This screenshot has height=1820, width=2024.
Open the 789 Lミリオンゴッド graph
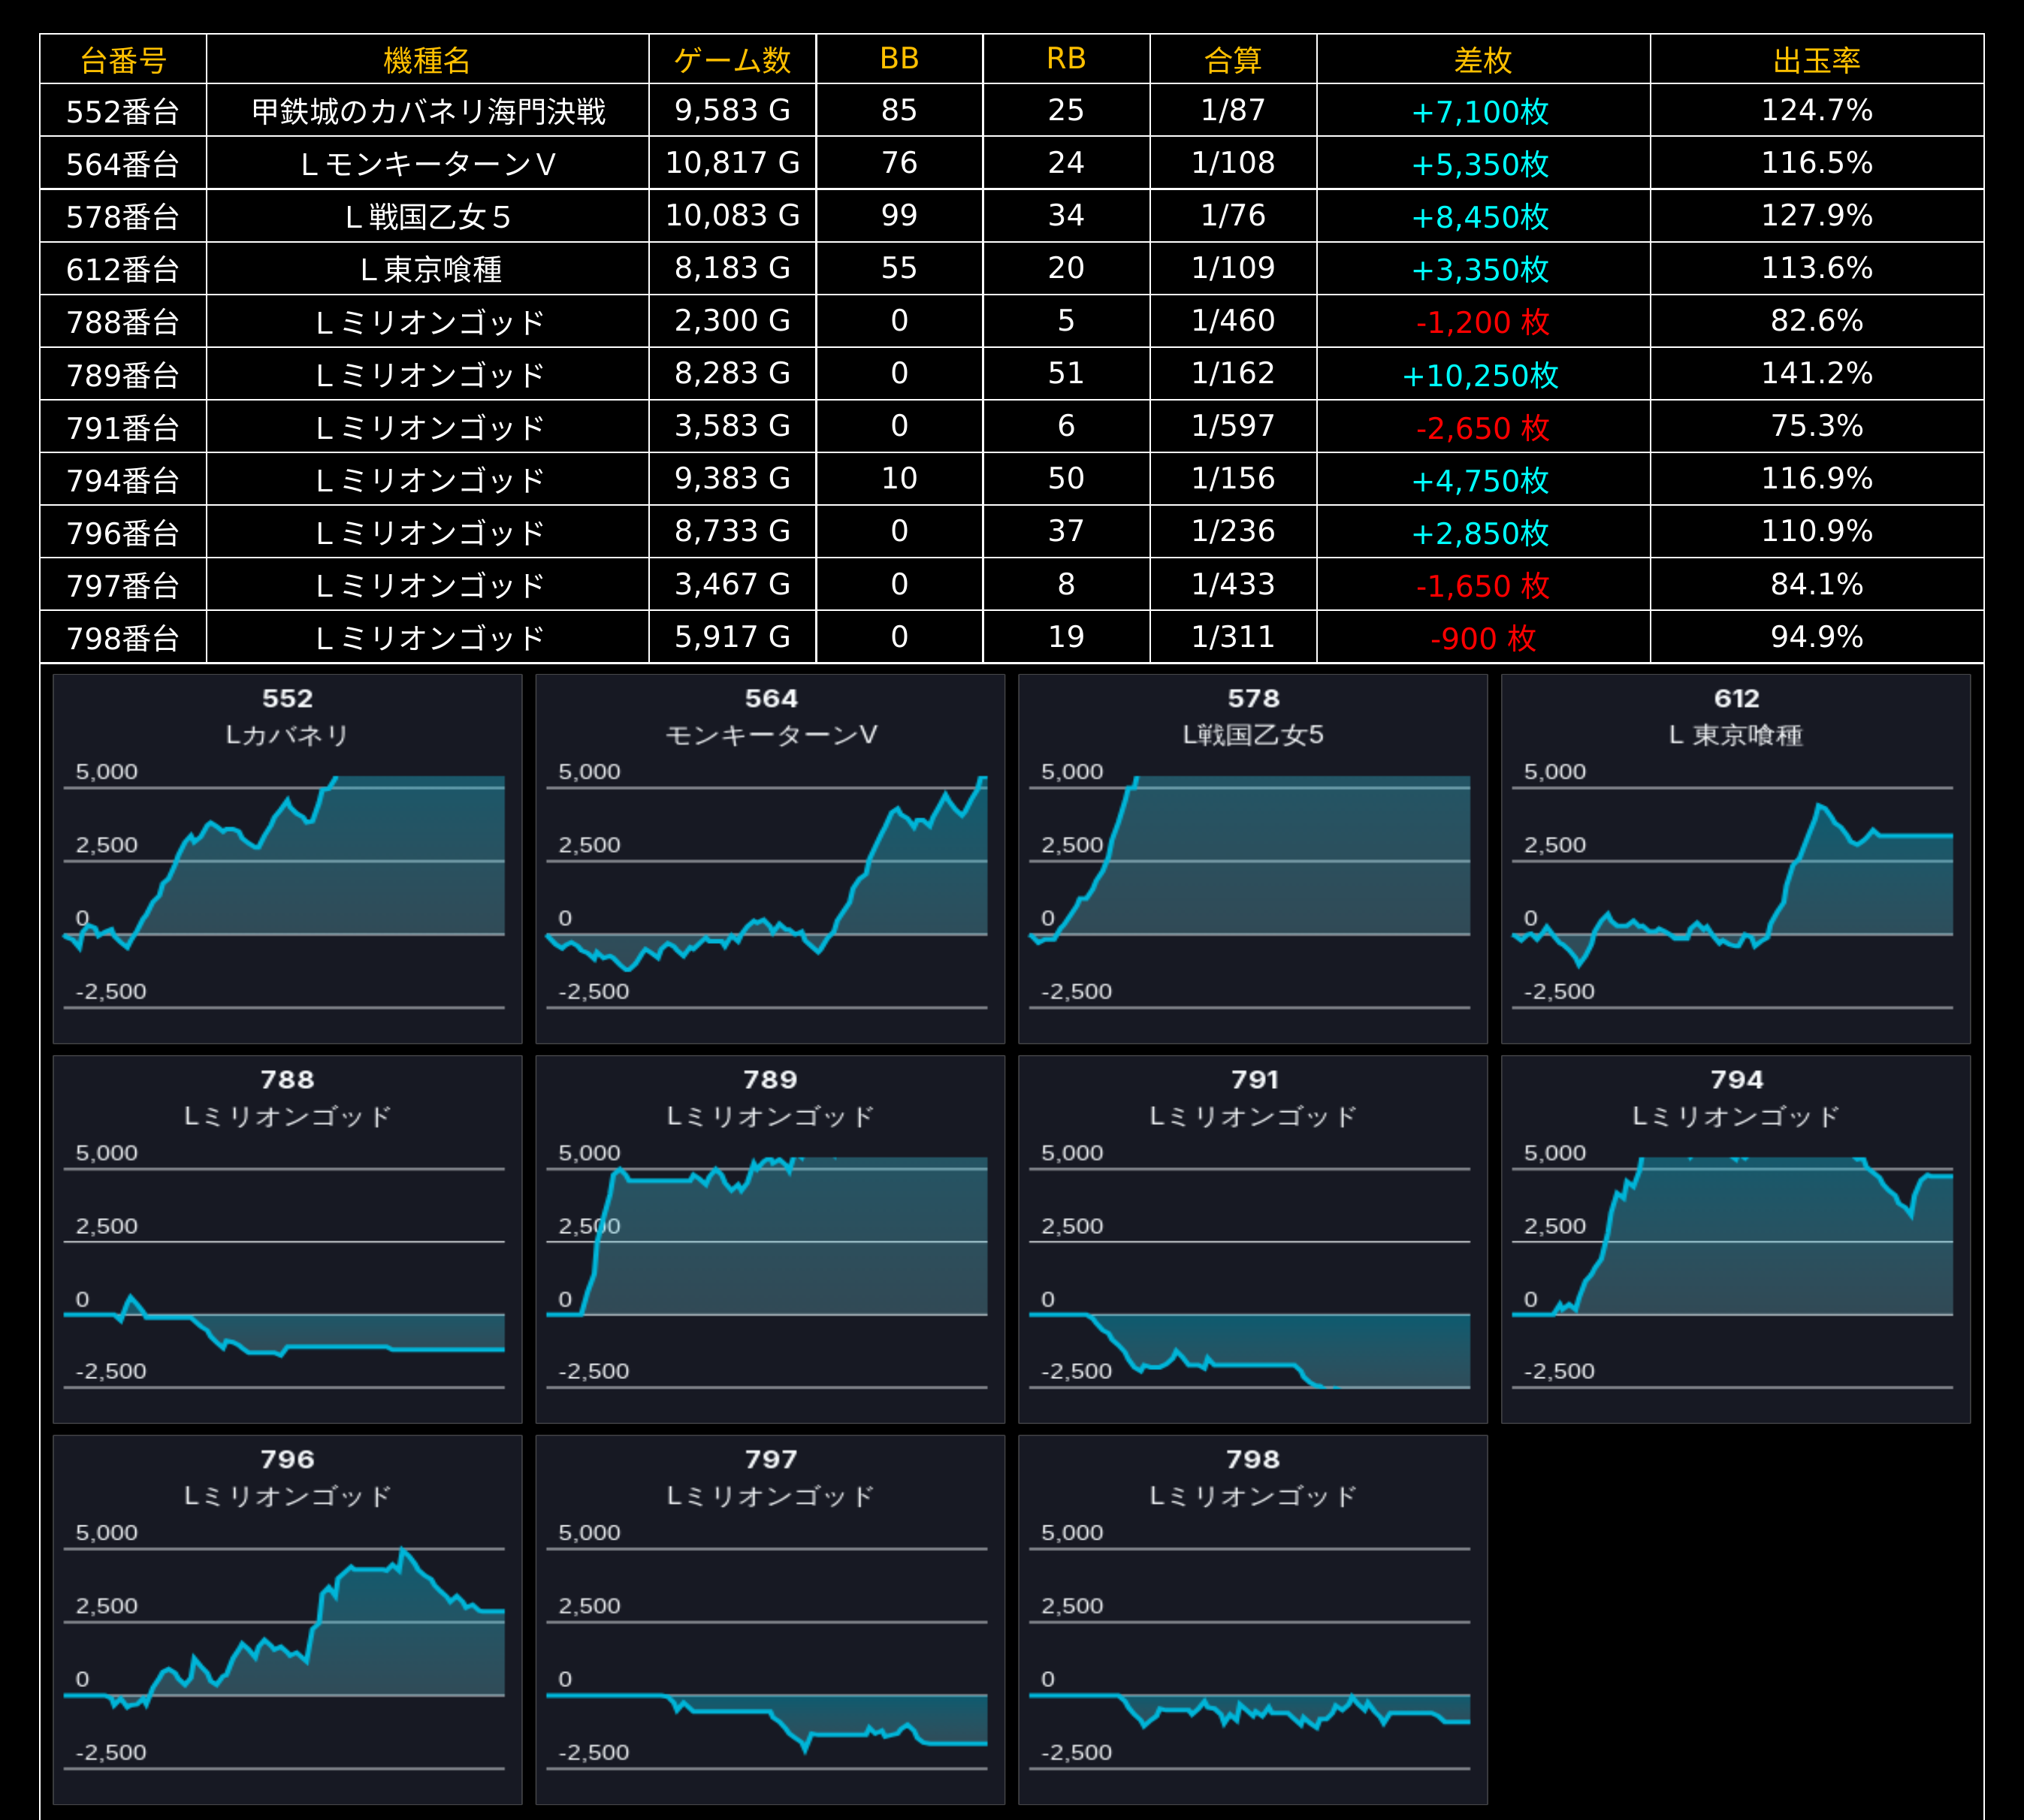[x=770, y=1239]
